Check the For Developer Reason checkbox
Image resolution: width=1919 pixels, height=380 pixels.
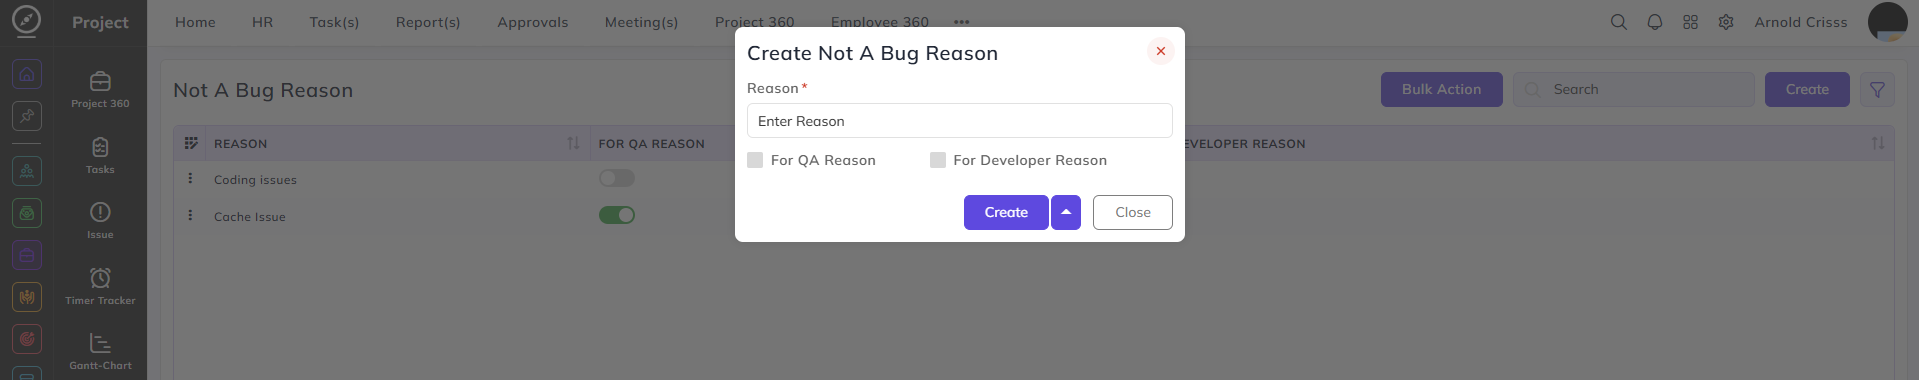937,160
